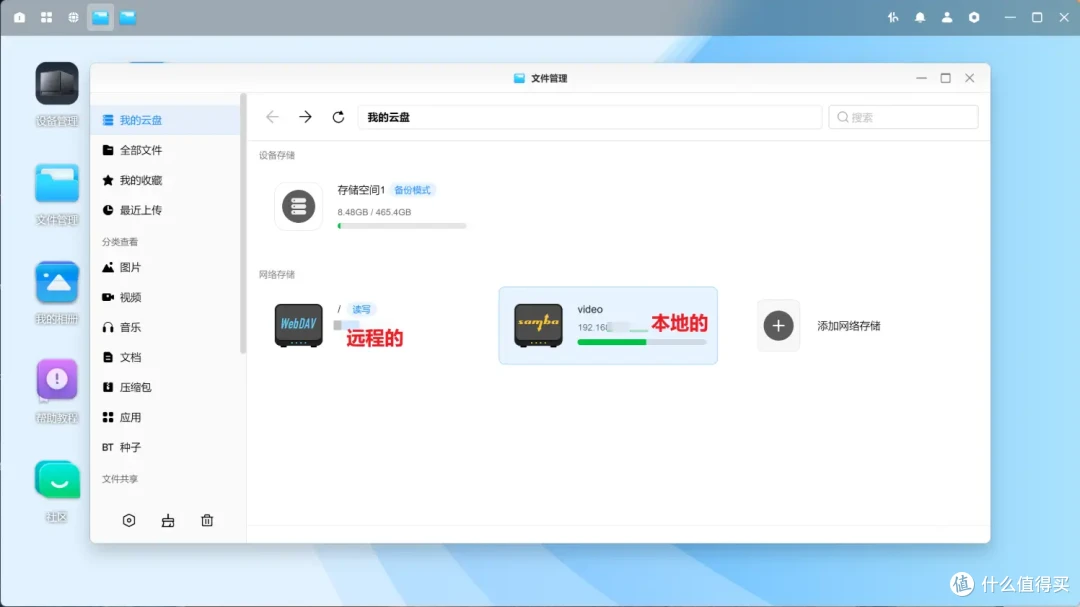Open the user account icon
This screenshot has height=607, width=1080.
[x=947, y=17]
